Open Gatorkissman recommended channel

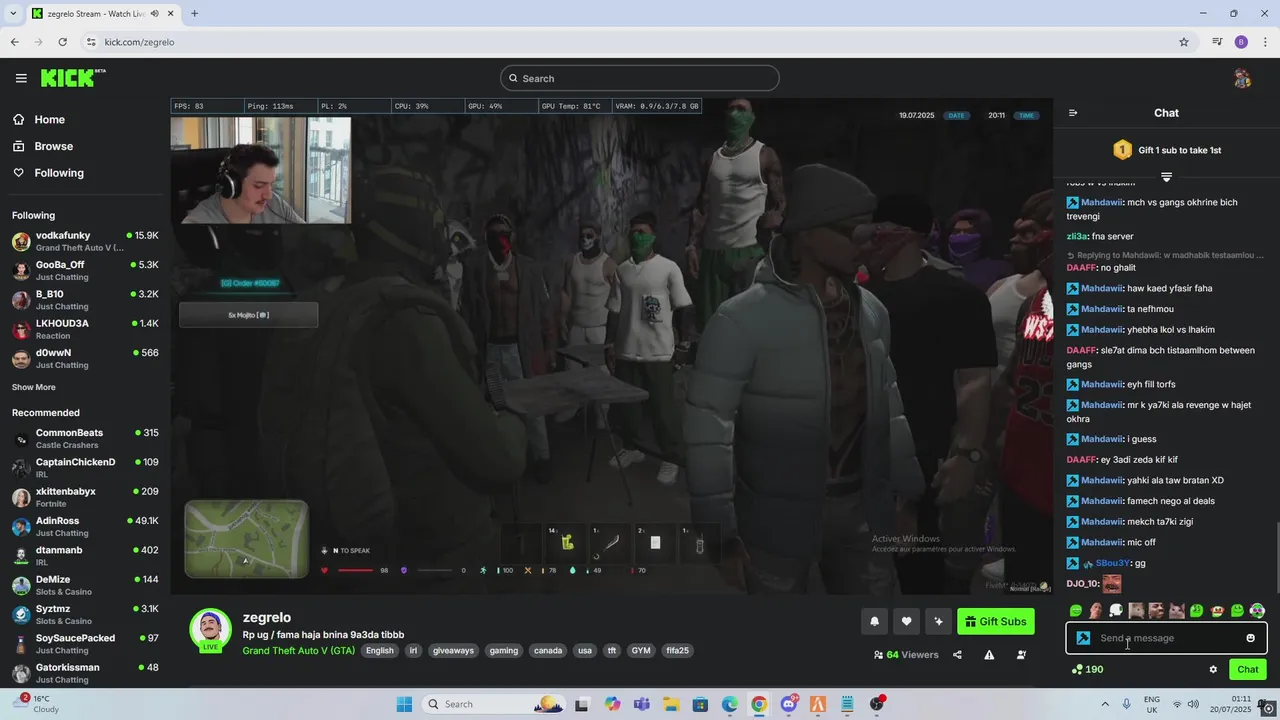[85, 673]
